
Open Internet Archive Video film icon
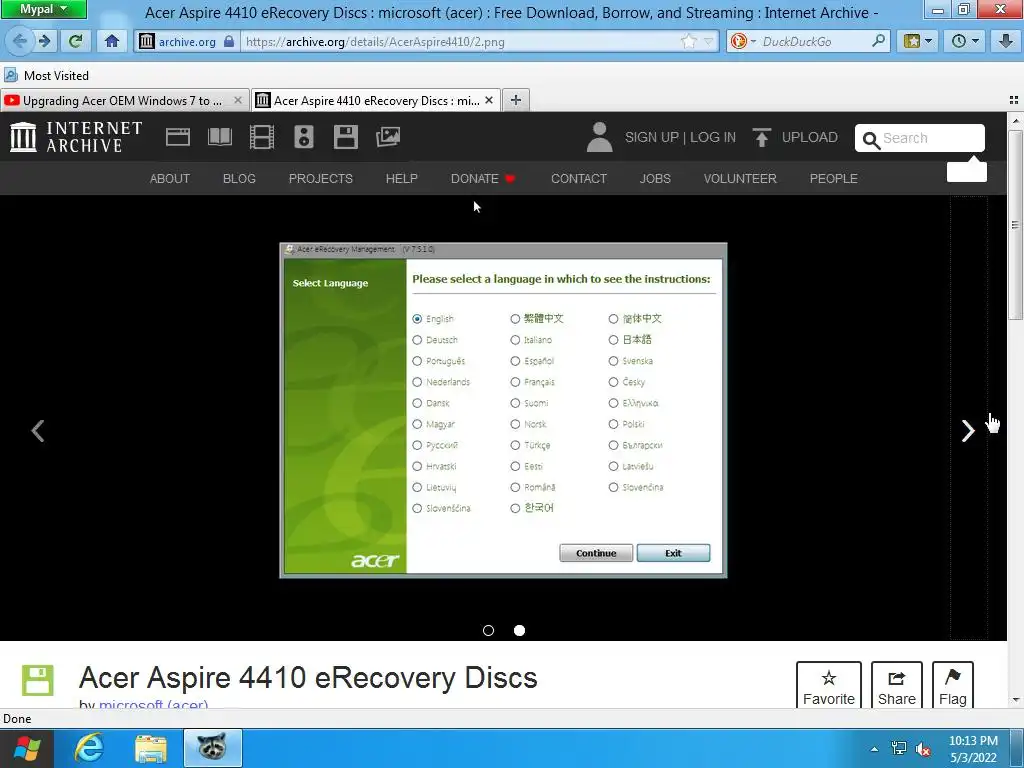click(262, 137)
